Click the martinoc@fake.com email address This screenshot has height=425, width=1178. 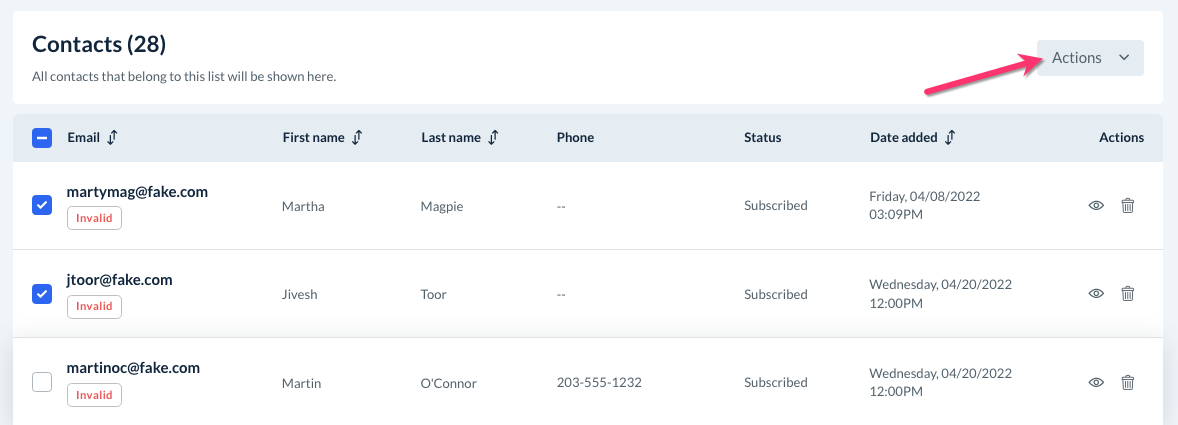coord(133,368)
